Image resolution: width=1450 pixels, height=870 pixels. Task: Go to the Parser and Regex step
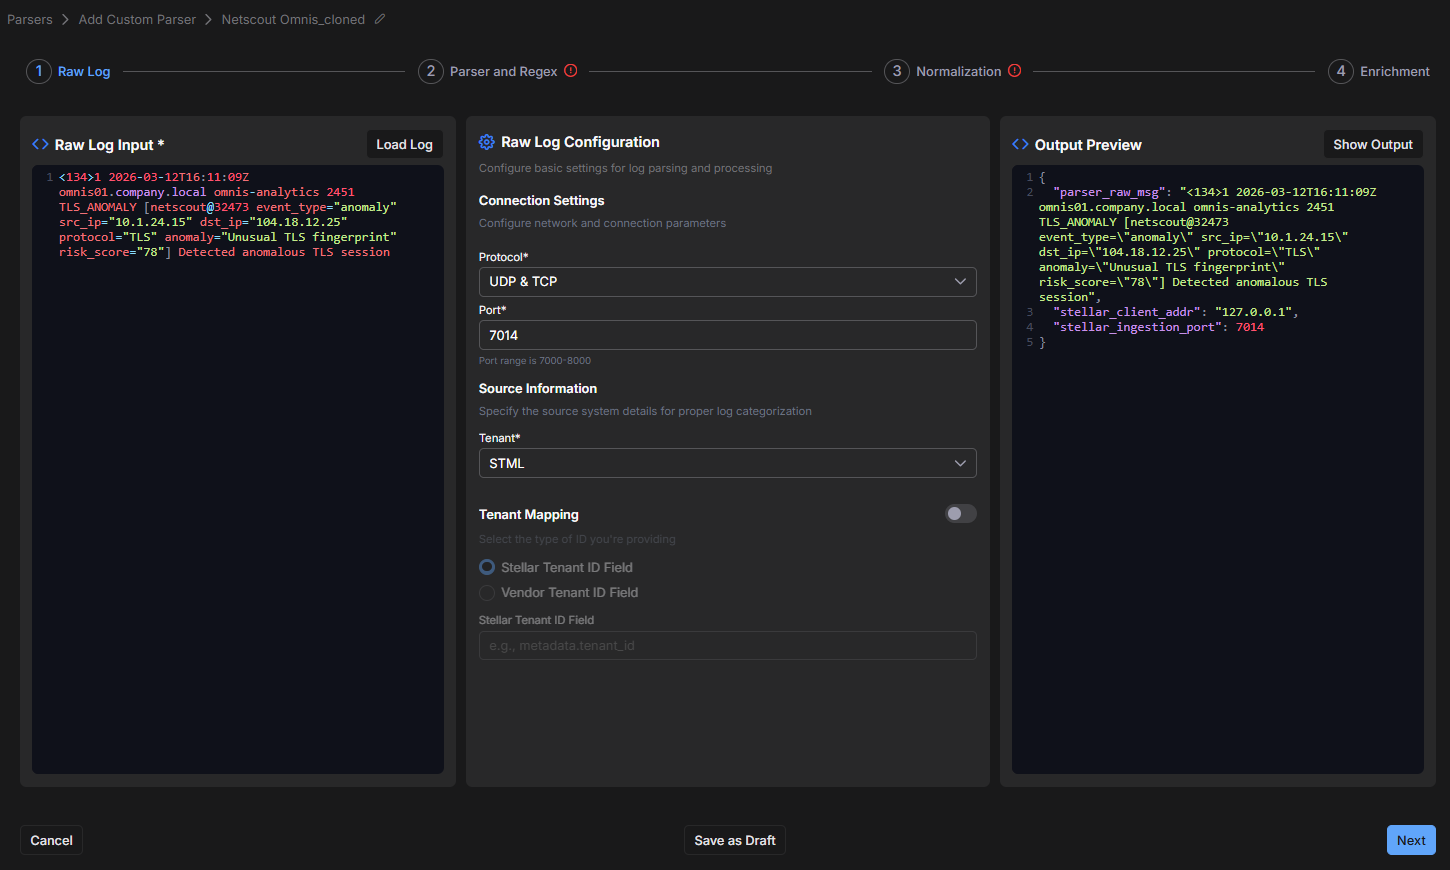pos(503,71)
